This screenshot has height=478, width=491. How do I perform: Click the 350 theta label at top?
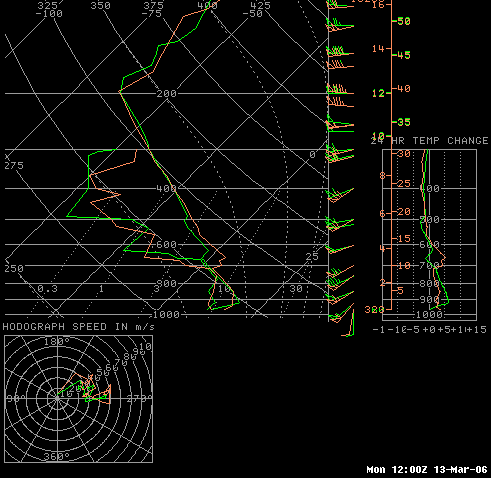100,6
